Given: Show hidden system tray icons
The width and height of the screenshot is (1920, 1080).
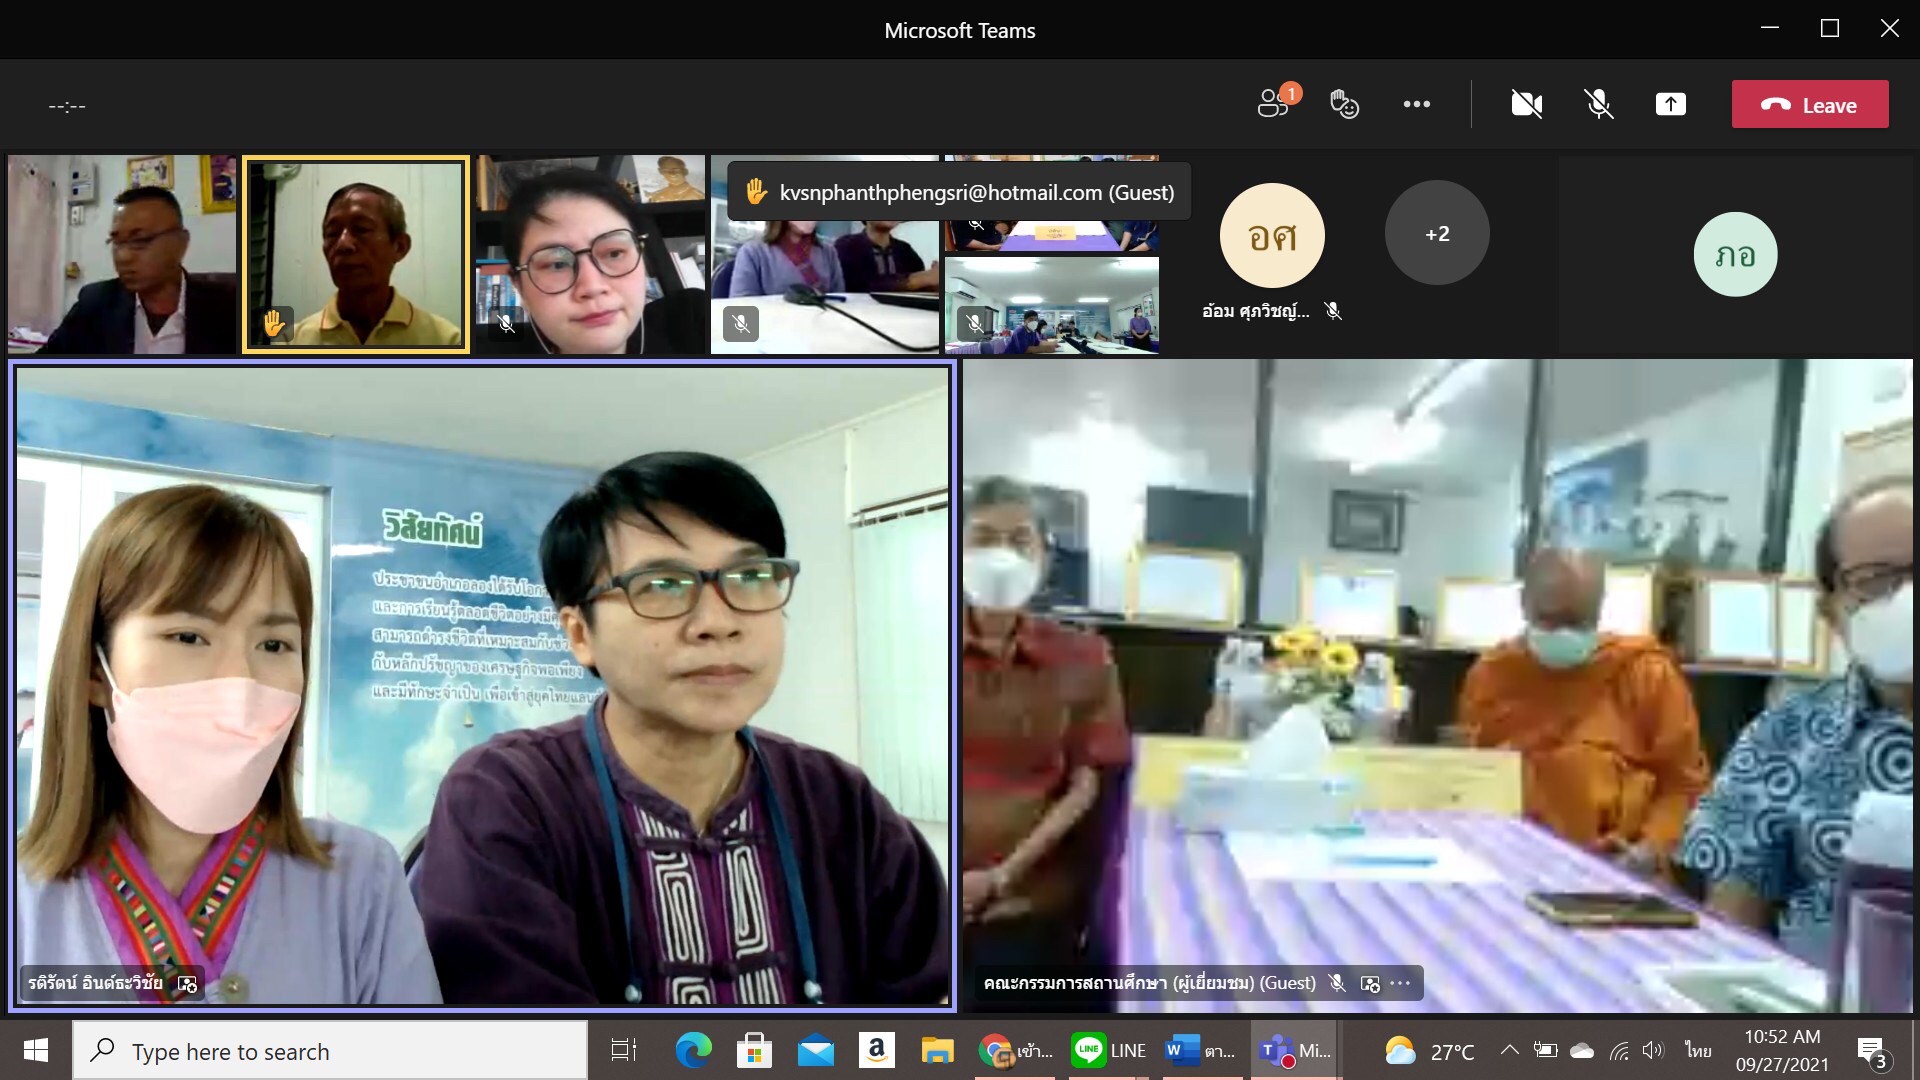Looking at the screenshot, I should [x=1509, y=1050].
